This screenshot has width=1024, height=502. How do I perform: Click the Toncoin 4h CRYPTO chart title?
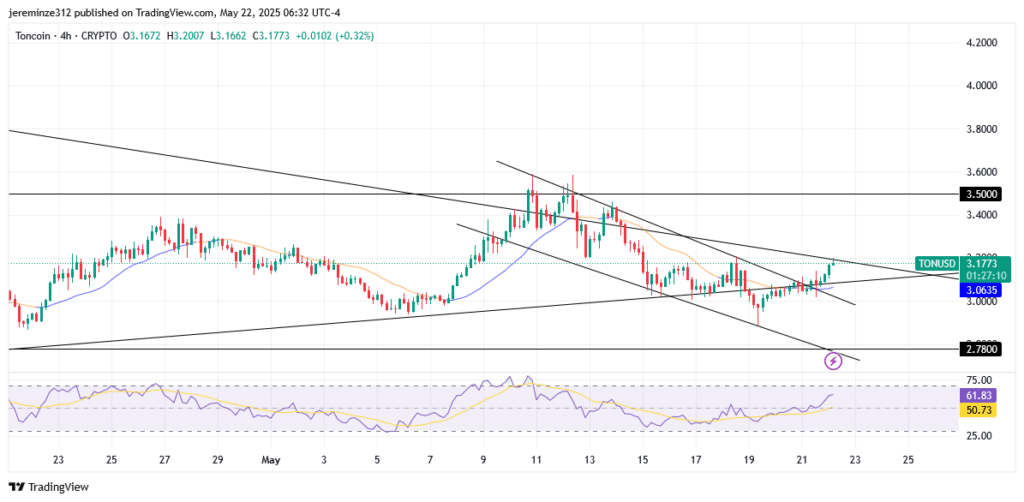click(x=65, y=36)
